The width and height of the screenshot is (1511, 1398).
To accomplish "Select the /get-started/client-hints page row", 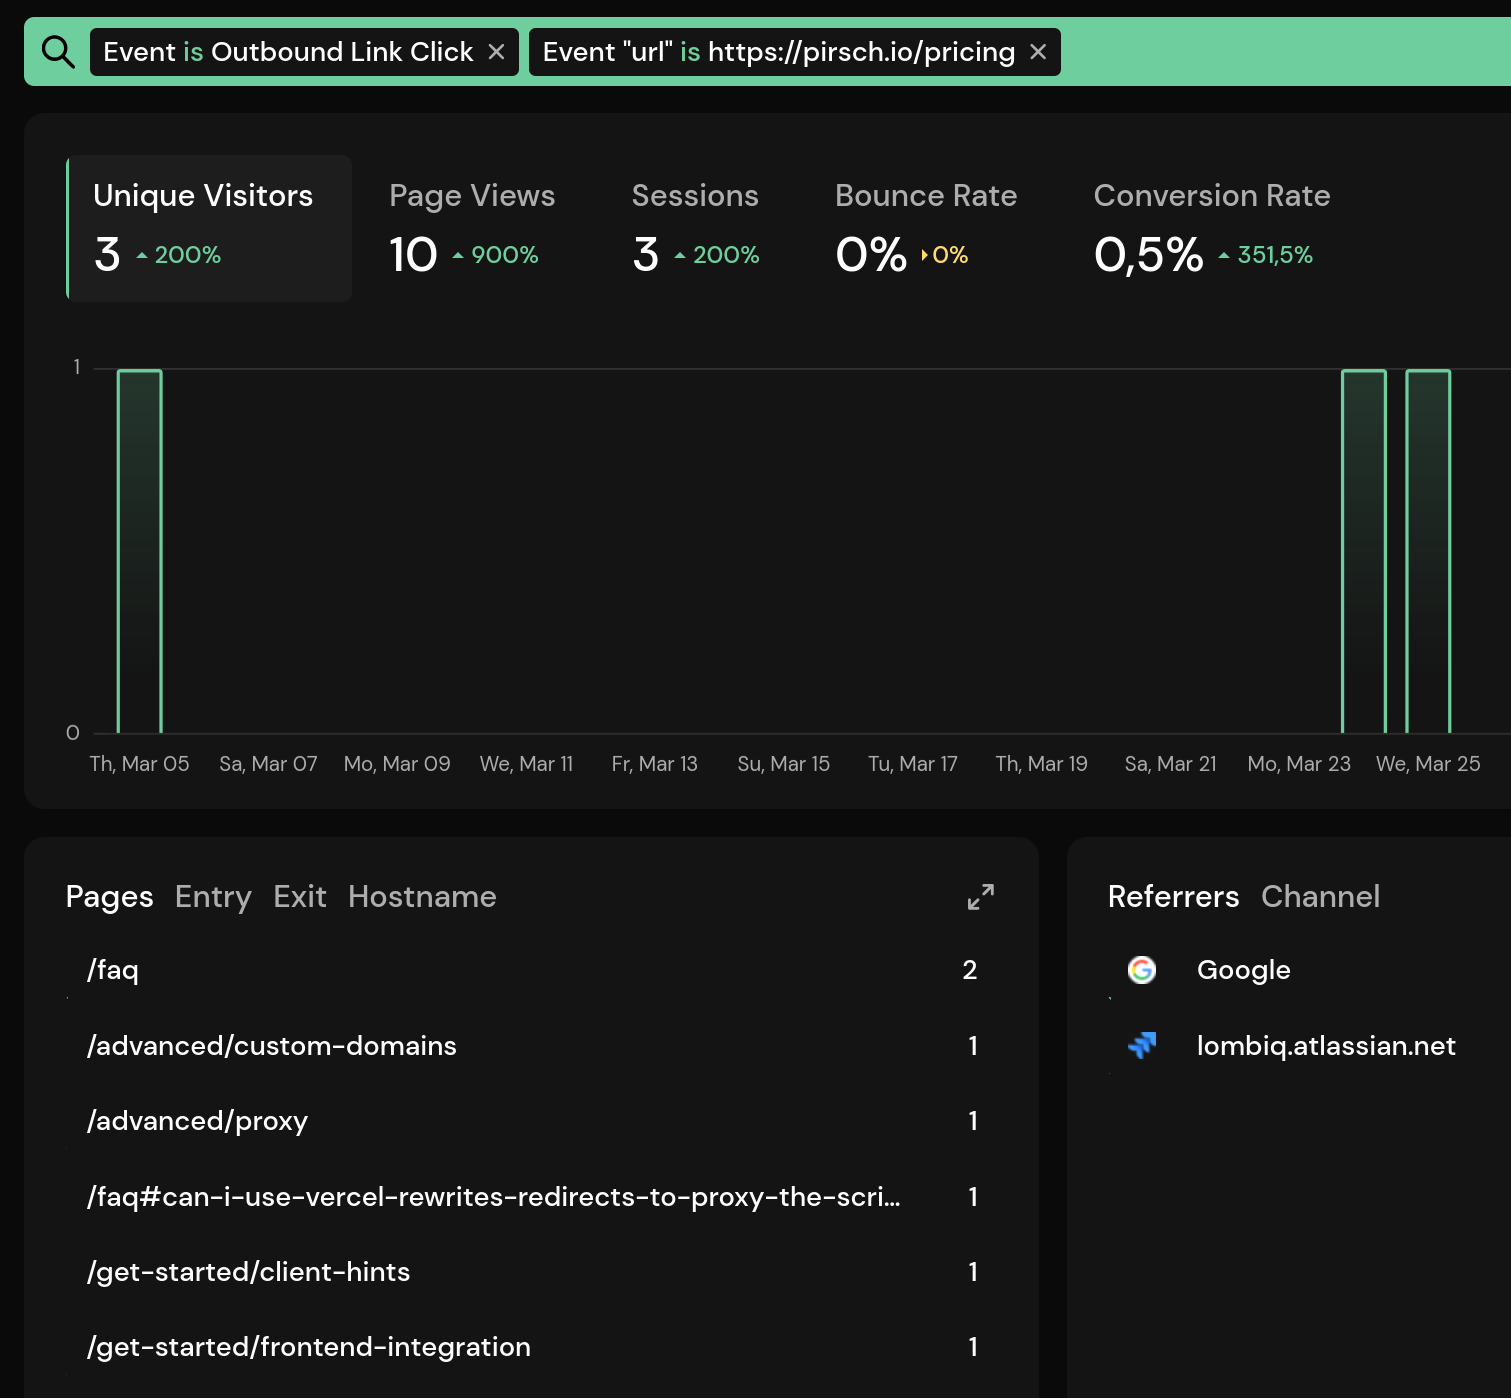I will pos(249,1272).
